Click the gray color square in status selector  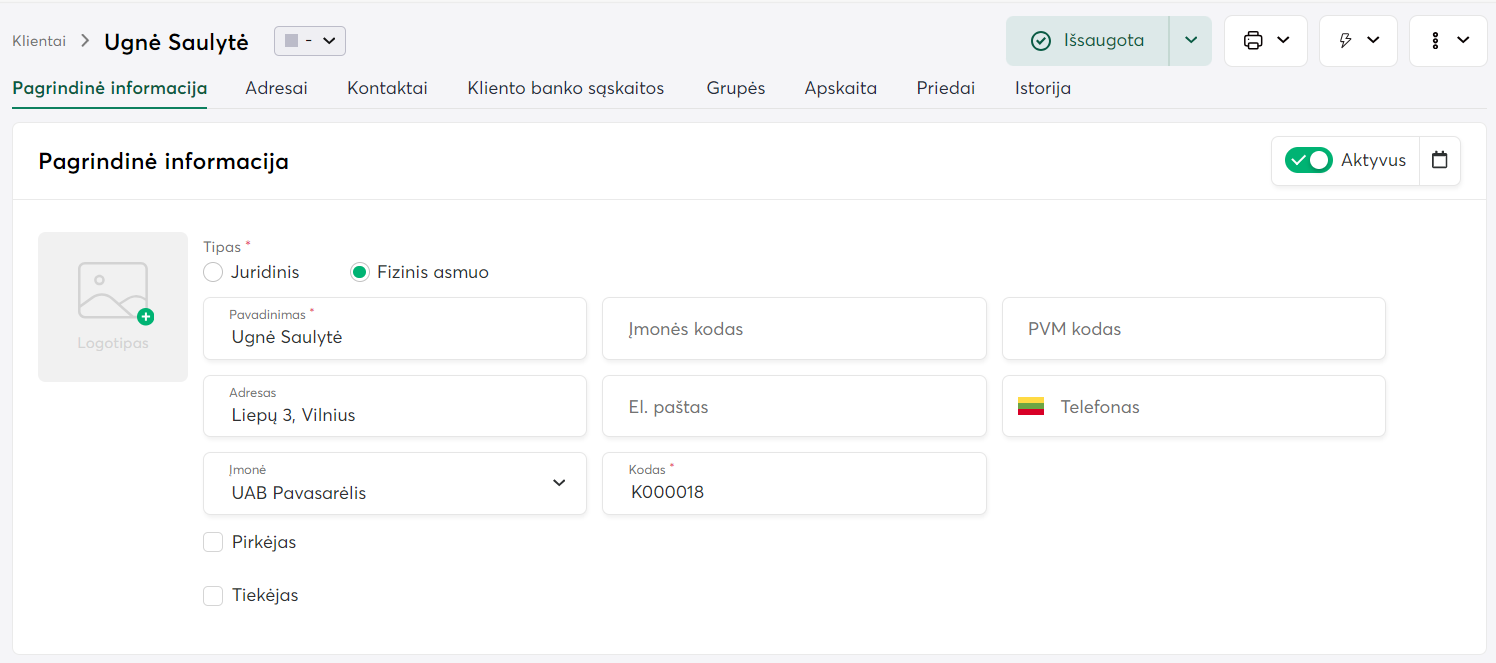click(292, 41)
